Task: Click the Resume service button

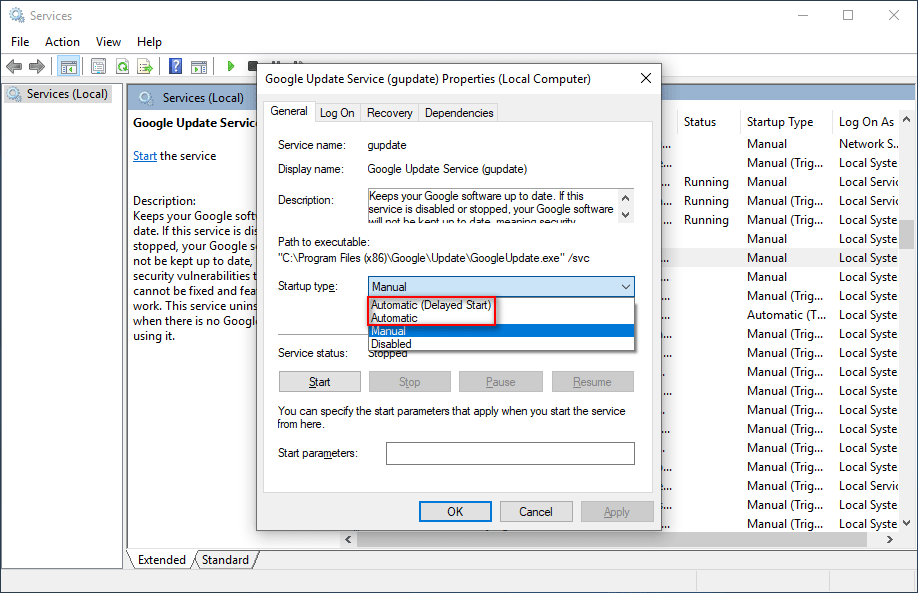Action: point(592,382)
